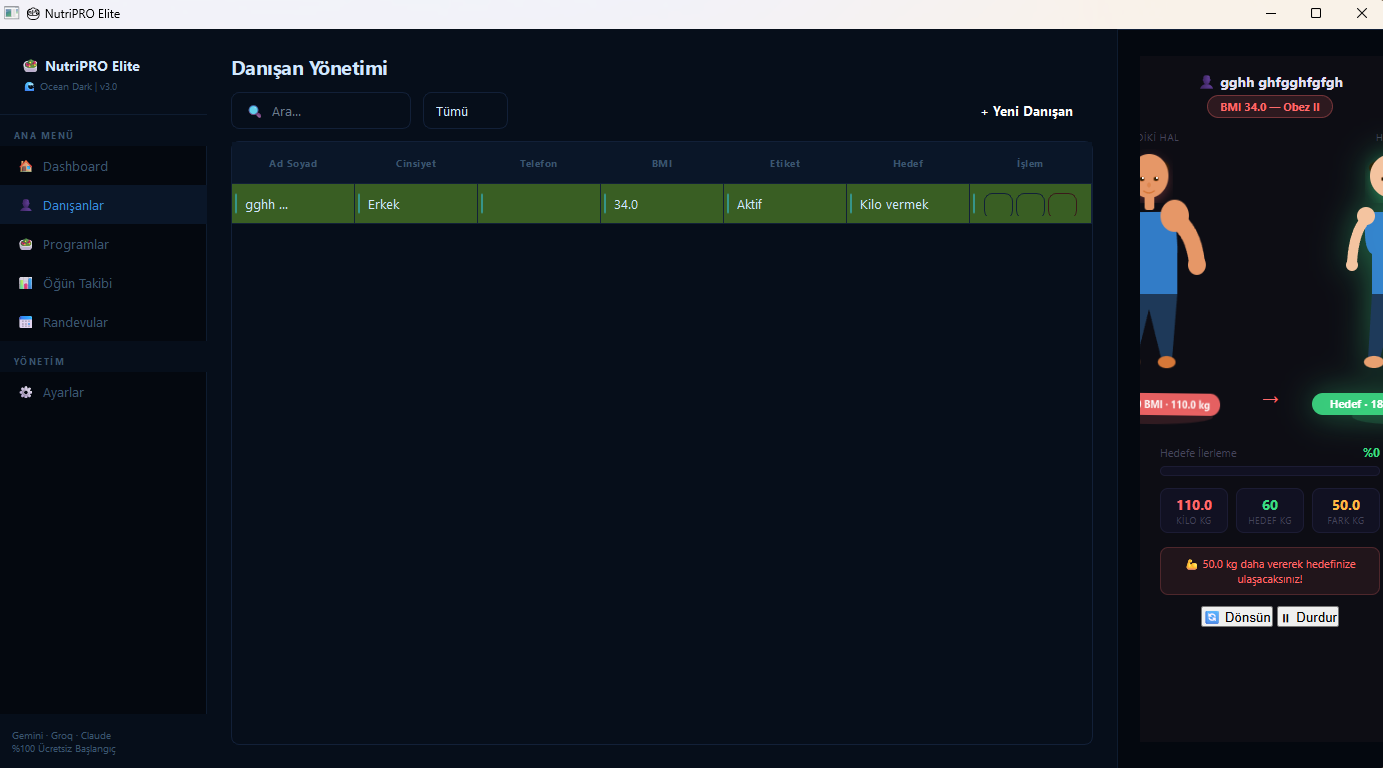Select the gghh client row name cell

pyautogui.click(x=293, y=204)
